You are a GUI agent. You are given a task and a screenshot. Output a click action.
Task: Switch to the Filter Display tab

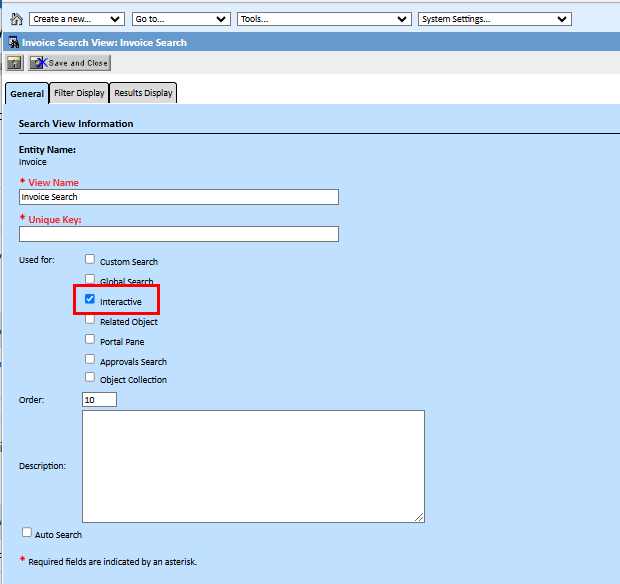click(79, 93)
